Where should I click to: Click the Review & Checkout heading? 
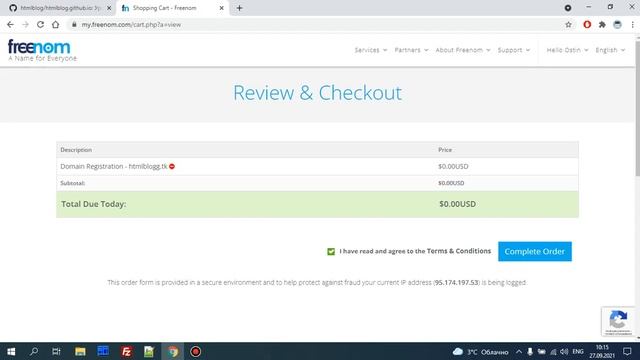(x=317, y=93)
